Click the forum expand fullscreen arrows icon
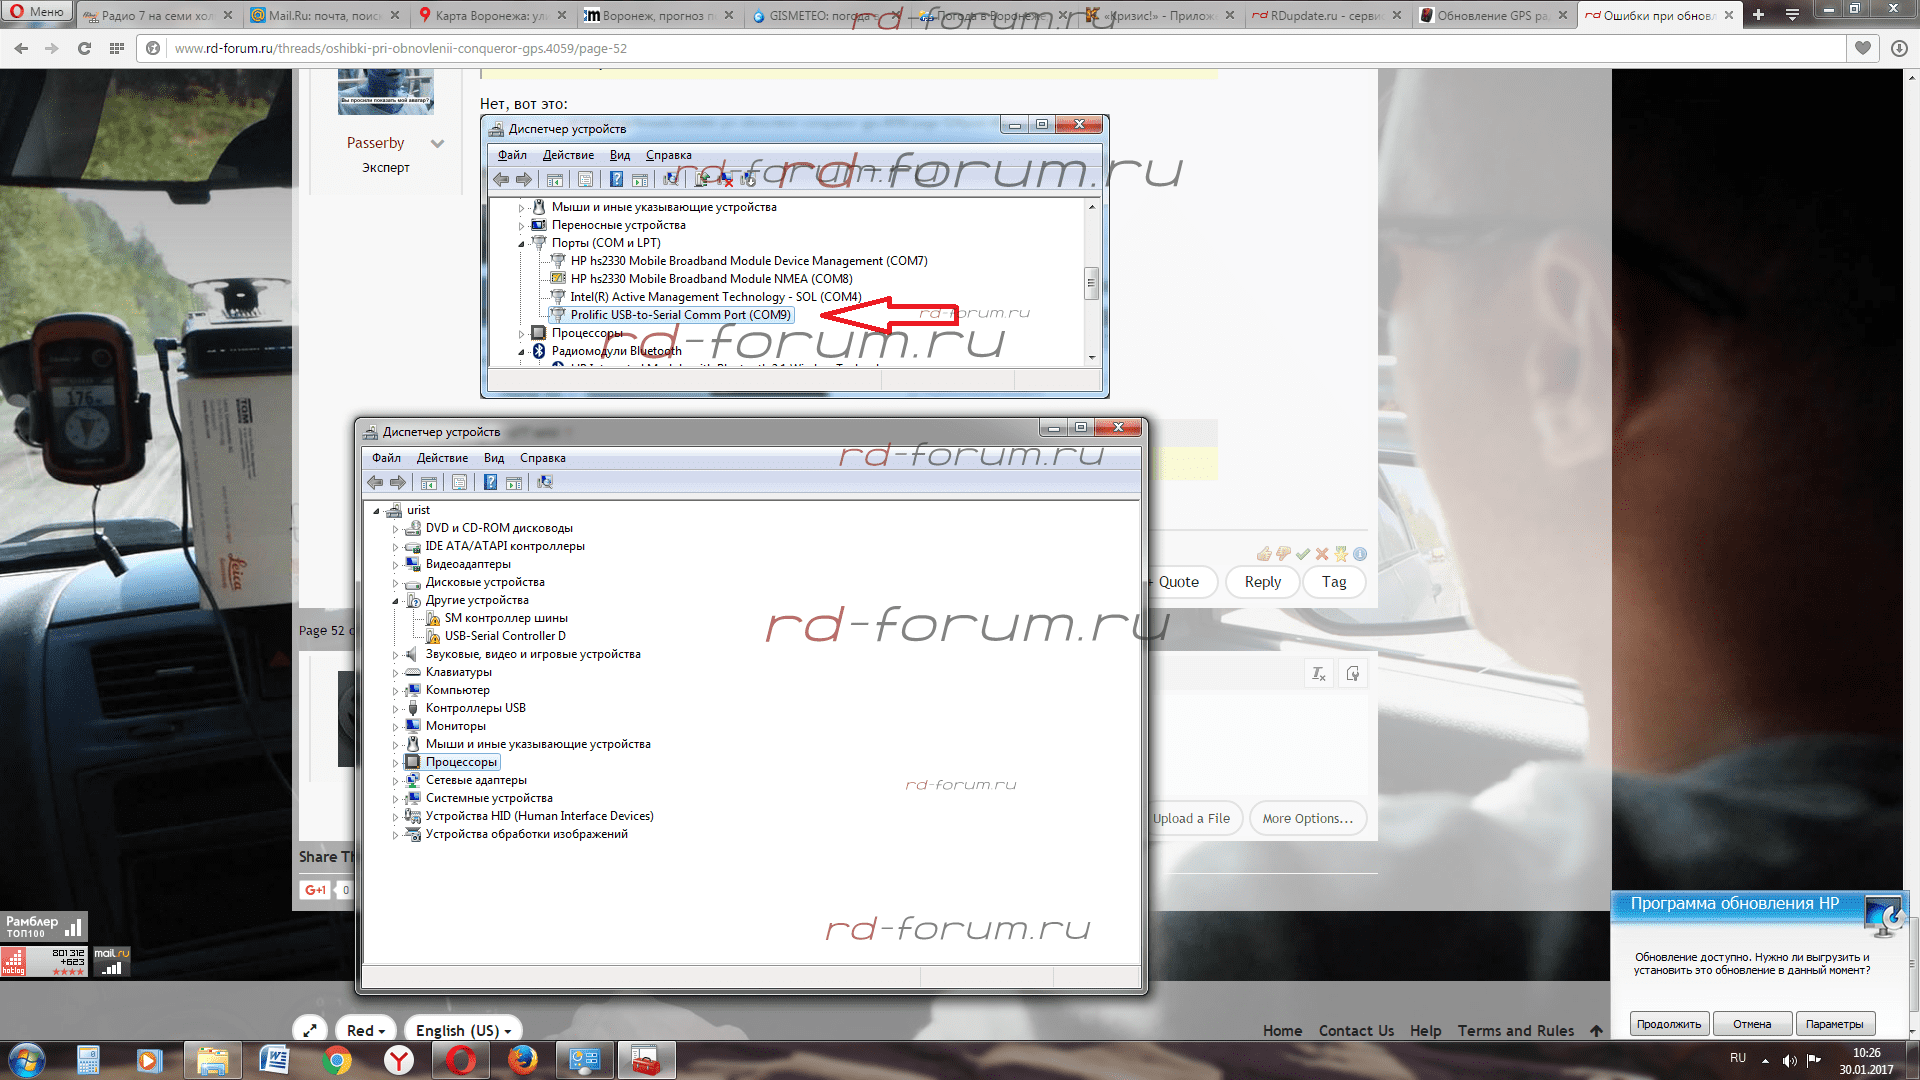 pos(310,1030)
